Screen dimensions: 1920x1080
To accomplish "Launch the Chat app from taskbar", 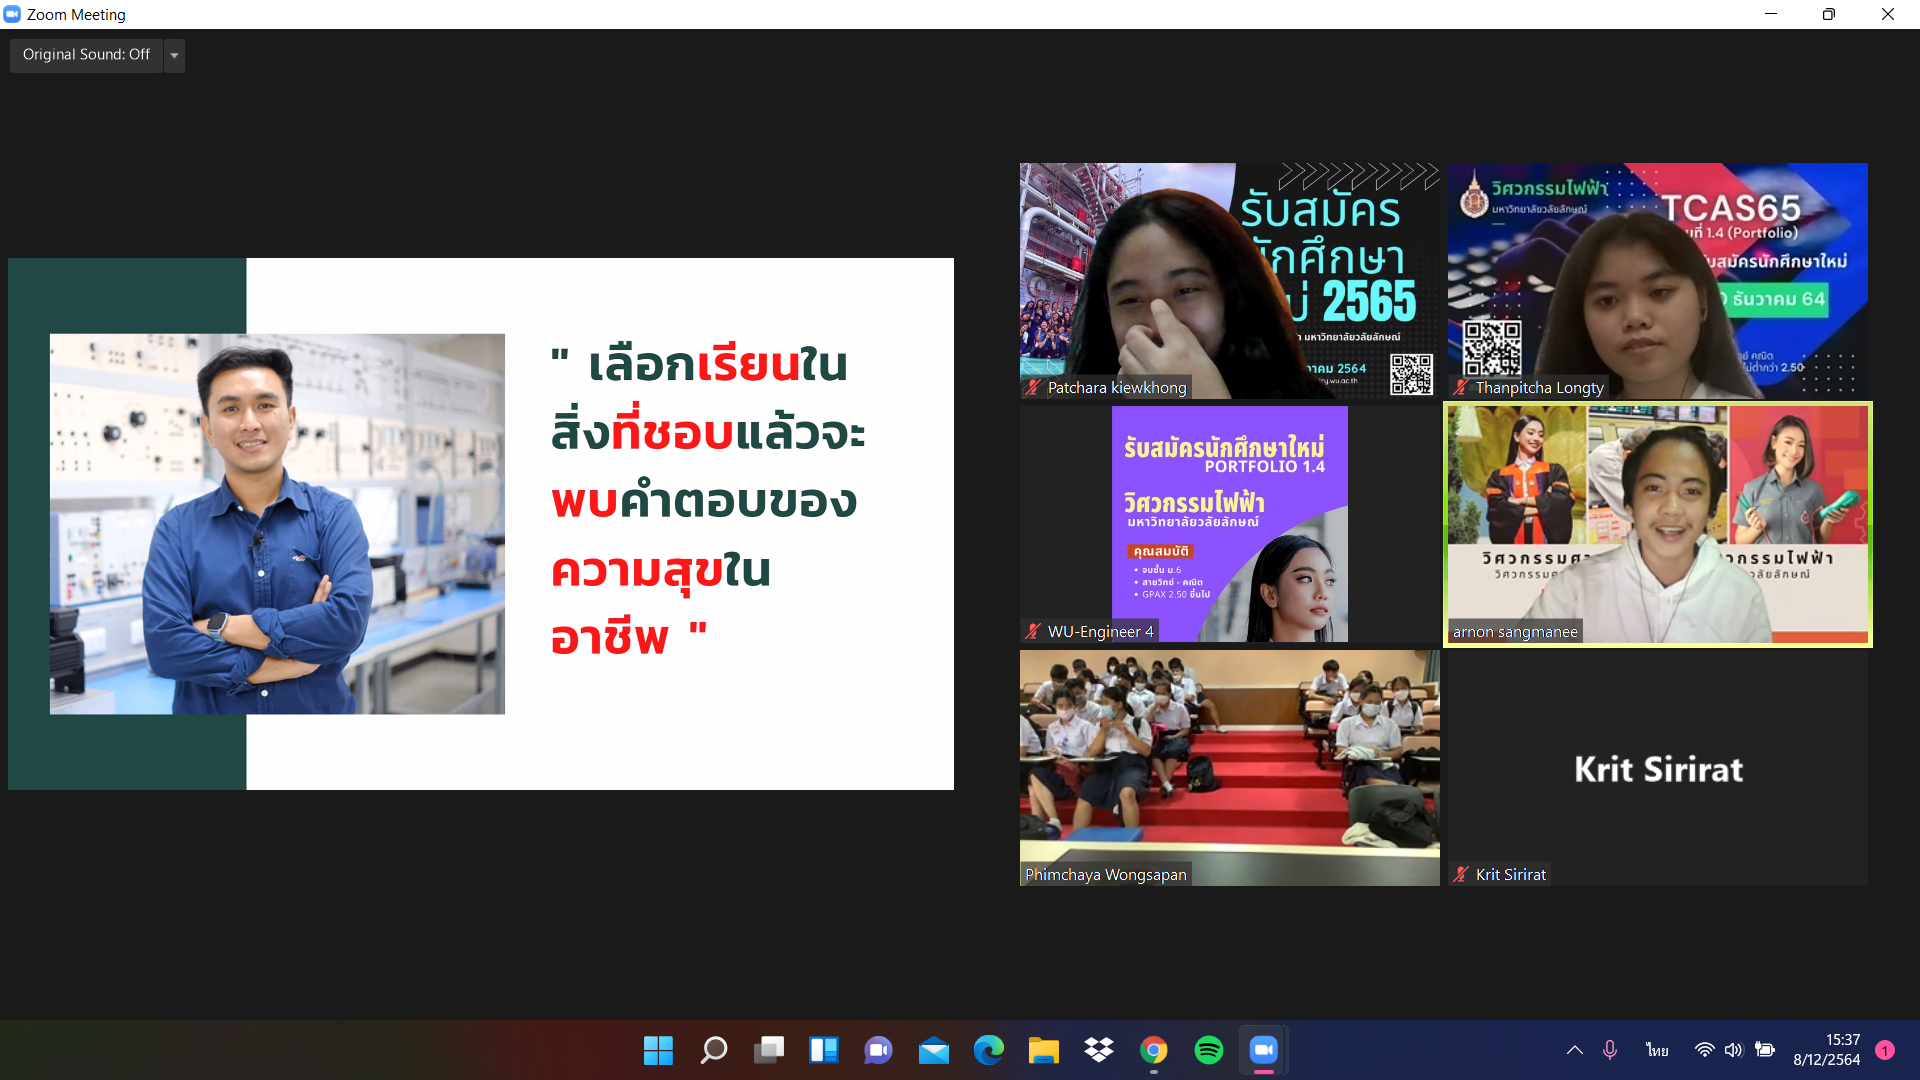I will tap(878, 1050).
